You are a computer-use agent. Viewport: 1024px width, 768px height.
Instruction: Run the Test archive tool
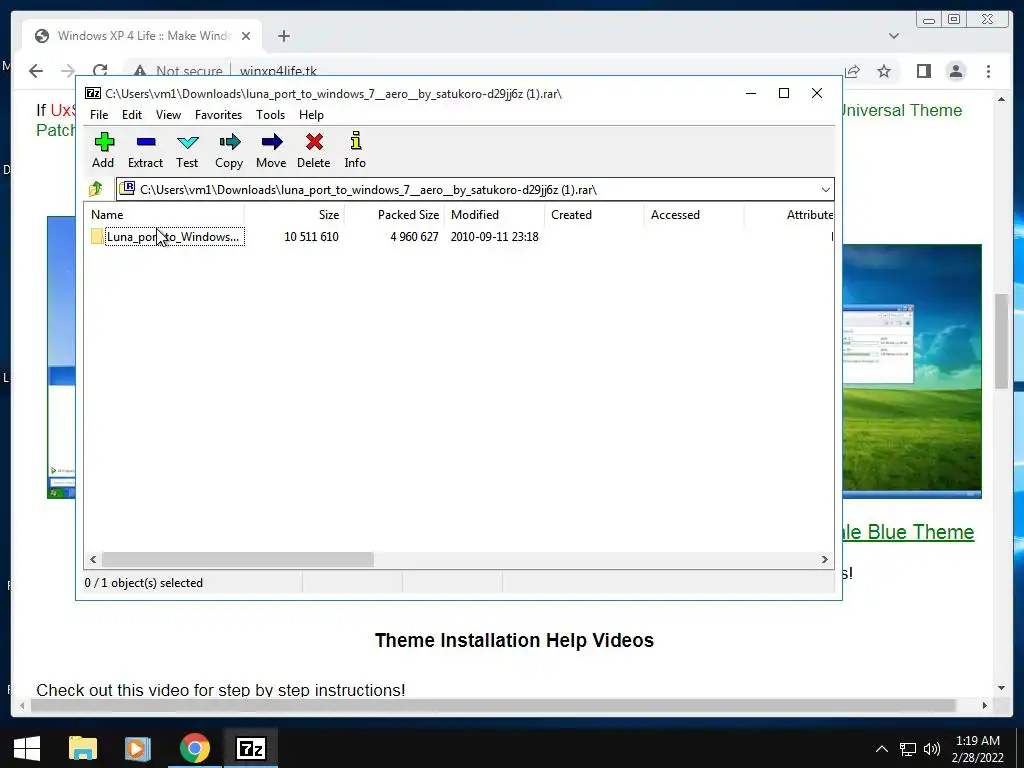coord(187,150)
